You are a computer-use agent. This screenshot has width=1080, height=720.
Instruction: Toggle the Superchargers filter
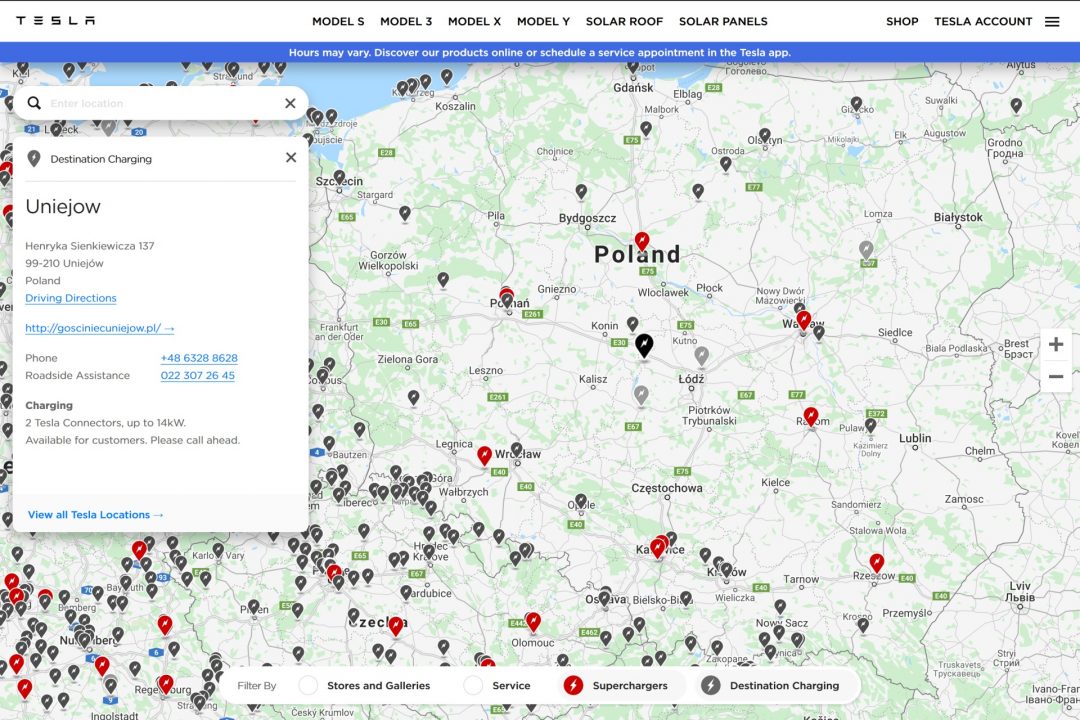tap(616, 686)
